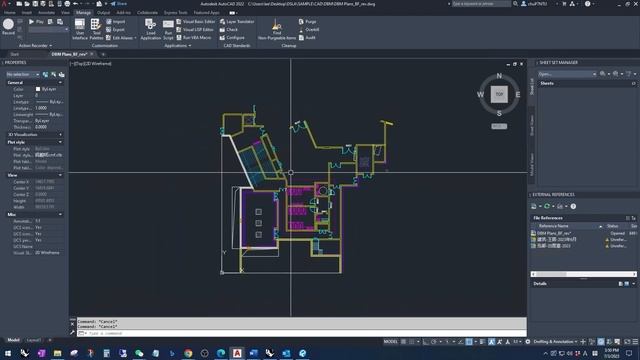Click the Audit tool

tap(307, 38)
